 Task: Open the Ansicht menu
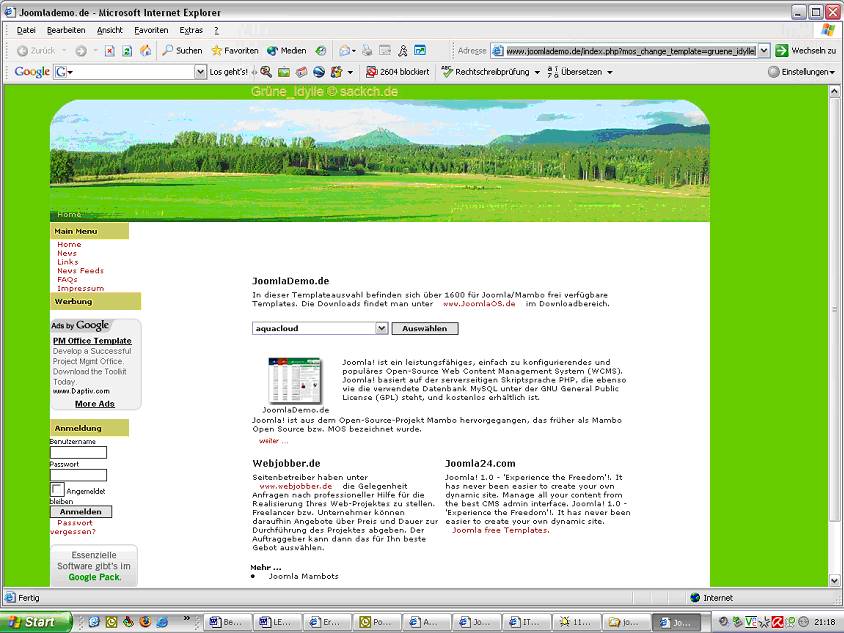coord(110,30)
